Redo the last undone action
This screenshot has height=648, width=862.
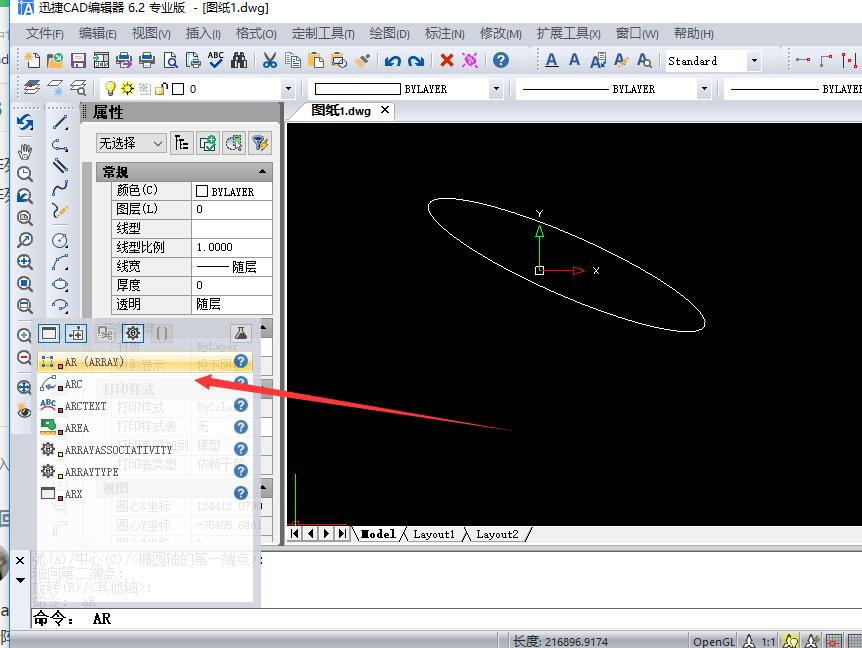pyautogui.click(x=416, y=60)
